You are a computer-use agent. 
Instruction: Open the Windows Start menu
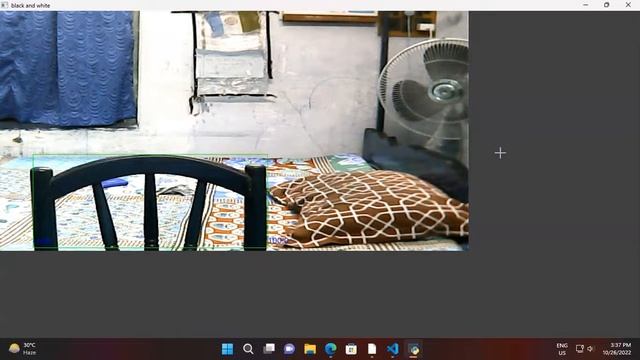(x=227, y=349)
